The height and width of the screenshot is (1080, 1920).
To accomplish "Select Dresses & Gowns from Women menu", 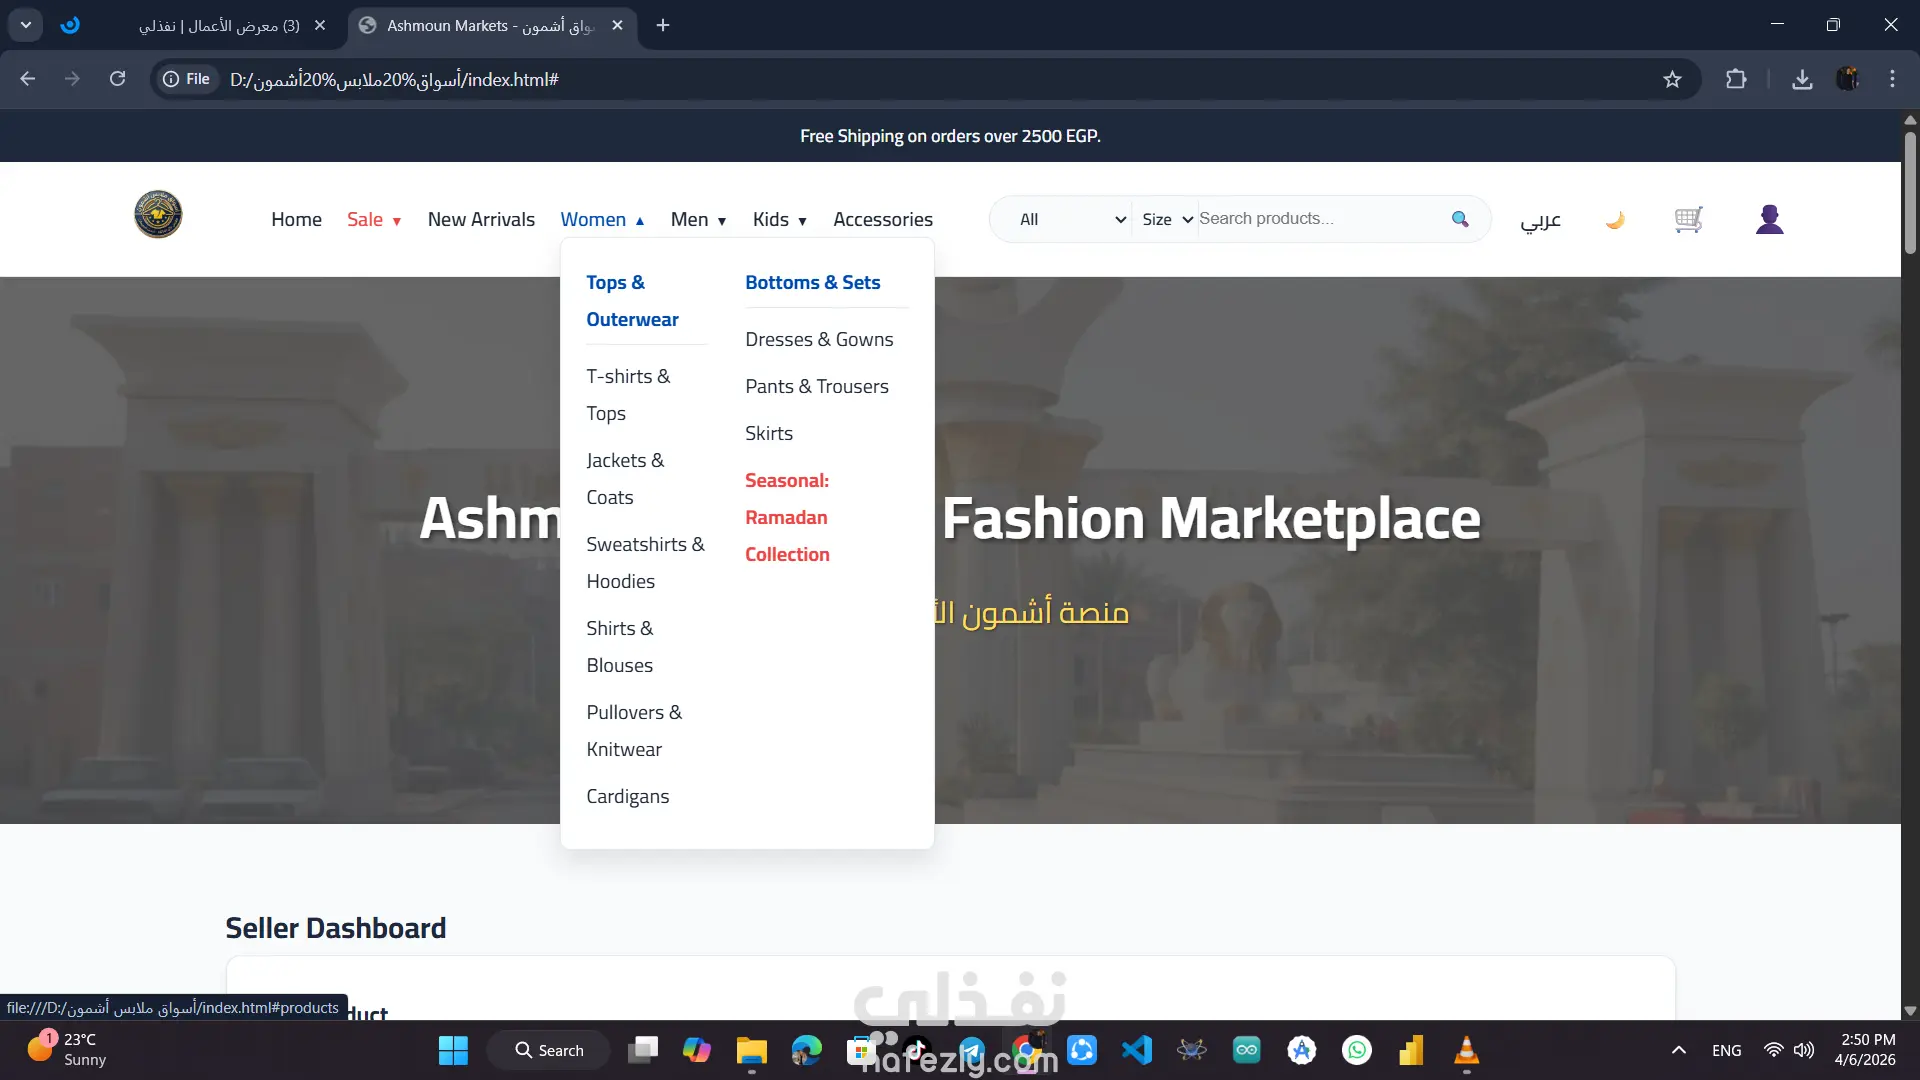I will tap(819, 339).
